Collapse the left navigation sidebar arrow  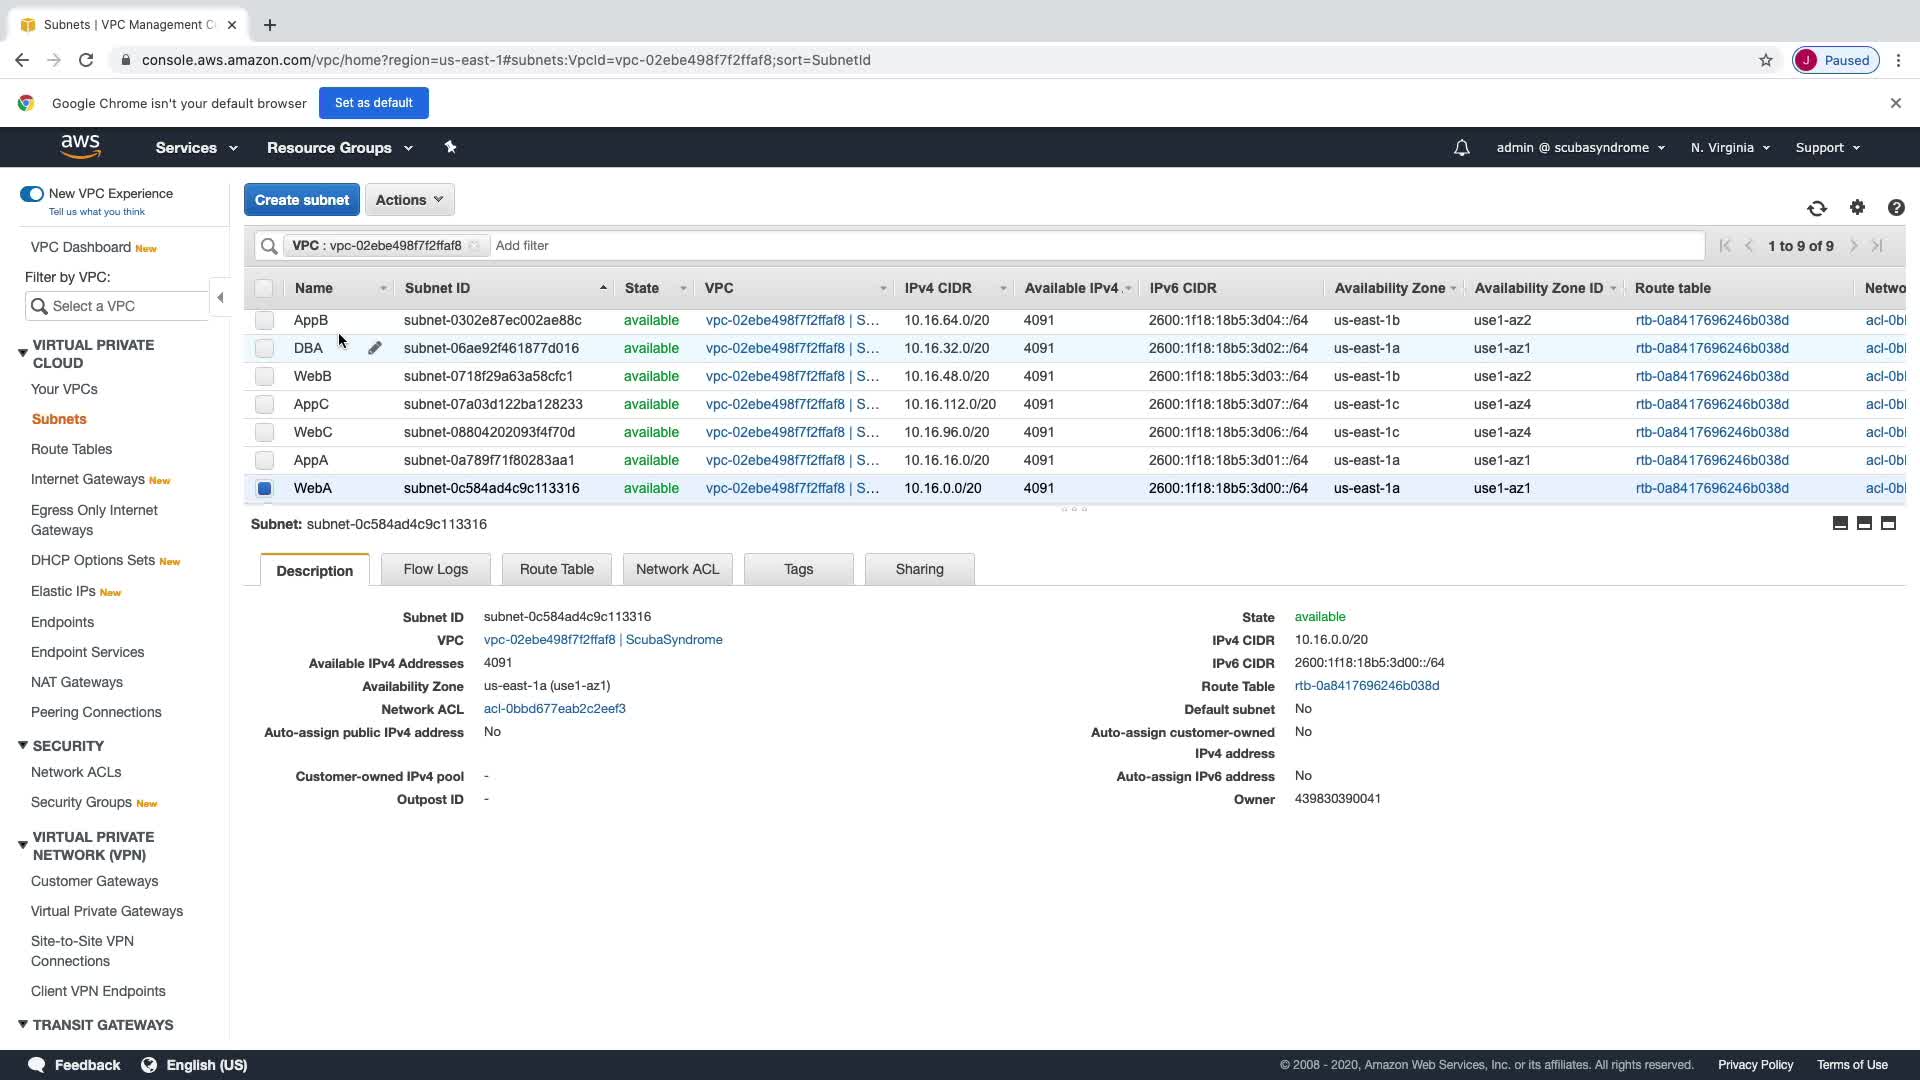[220, 297]
